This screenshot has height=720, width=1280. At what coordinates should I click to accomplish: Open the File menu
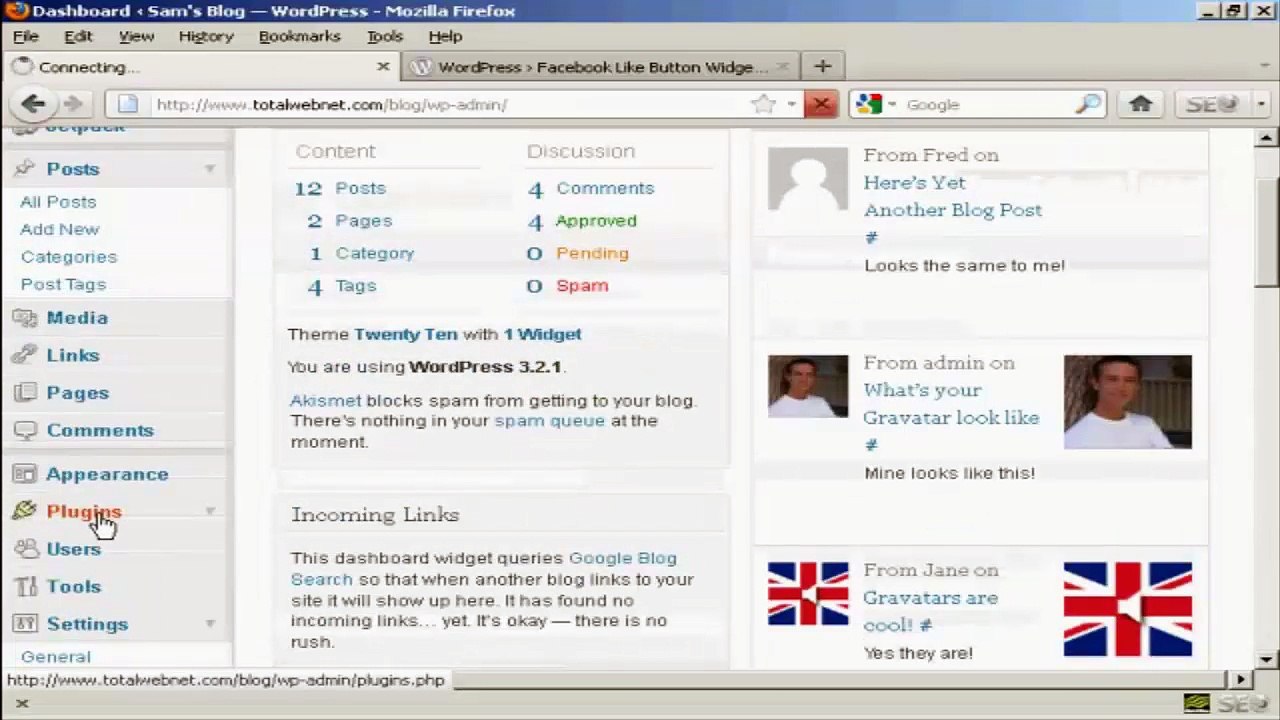[x=26, y=36]
